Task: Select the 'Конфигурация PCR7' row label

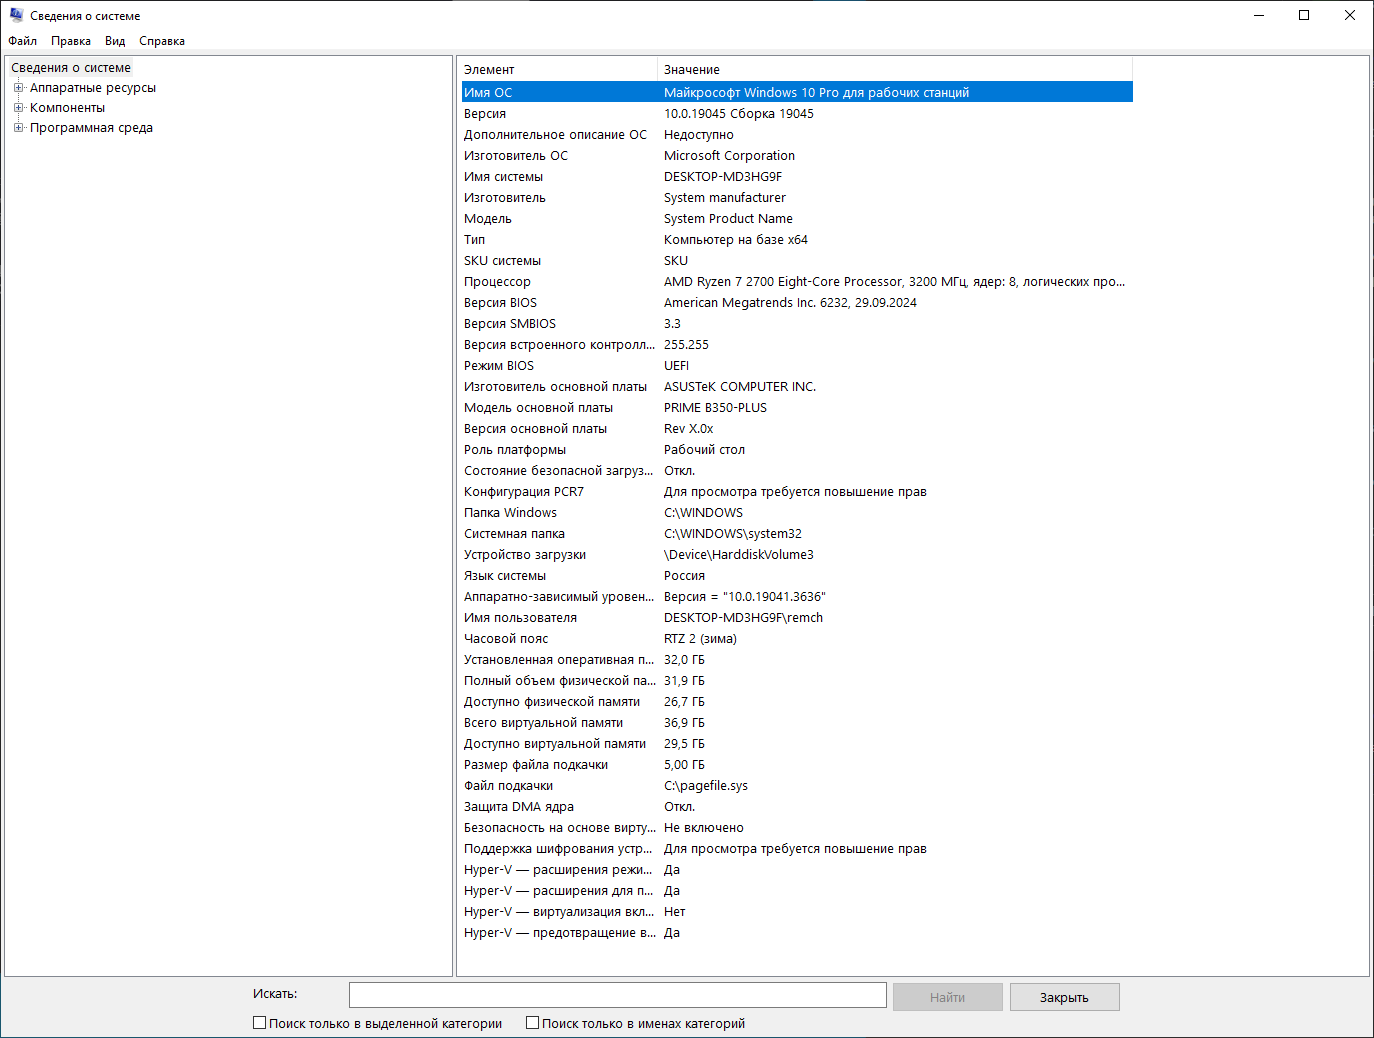Action: [x=524, y=492]
